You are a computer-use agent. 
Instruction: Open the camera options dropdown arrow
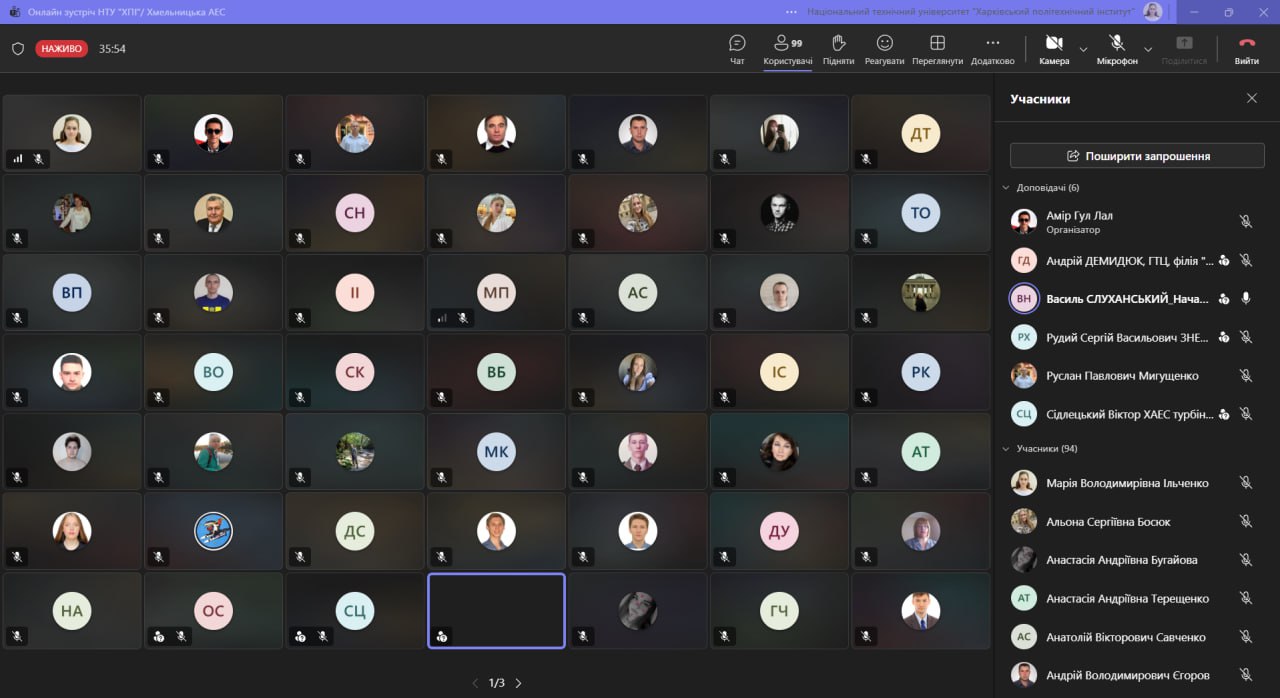click(1083, 49)
